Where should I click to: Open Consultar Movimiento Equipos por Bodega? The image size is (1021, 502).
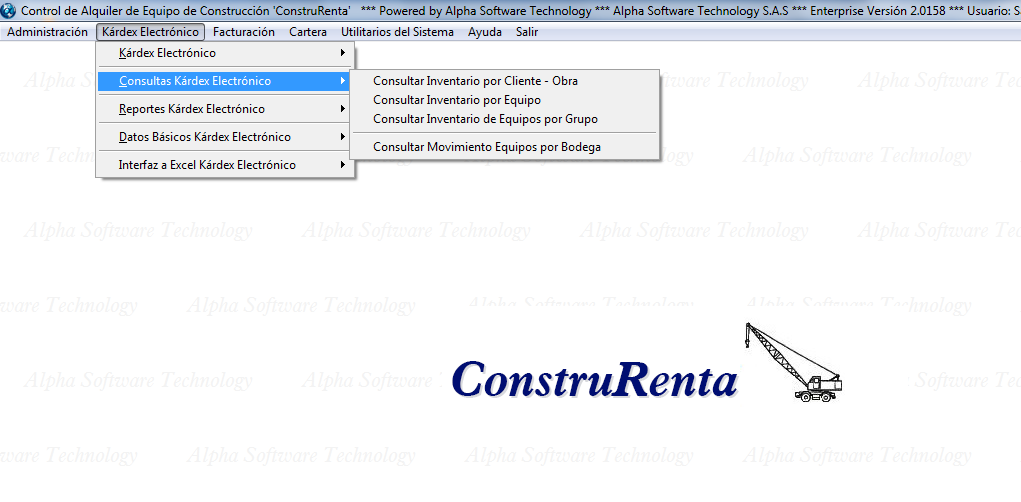486,147
